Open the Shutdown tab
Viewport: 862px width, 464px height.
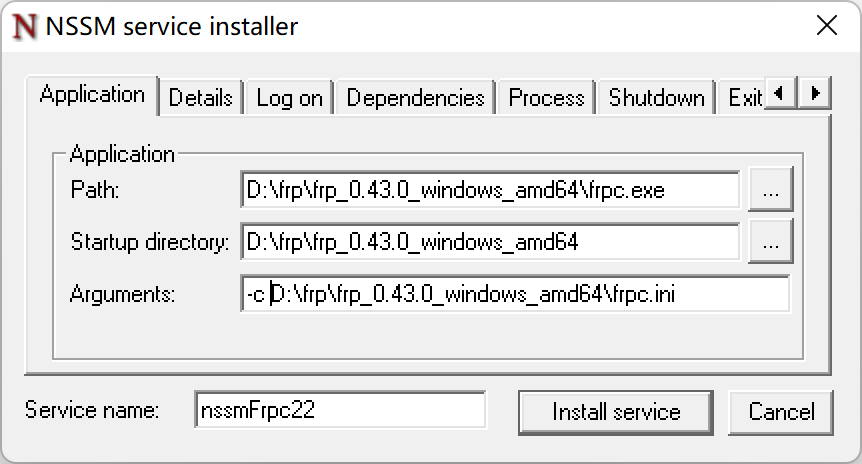(656, 98)
